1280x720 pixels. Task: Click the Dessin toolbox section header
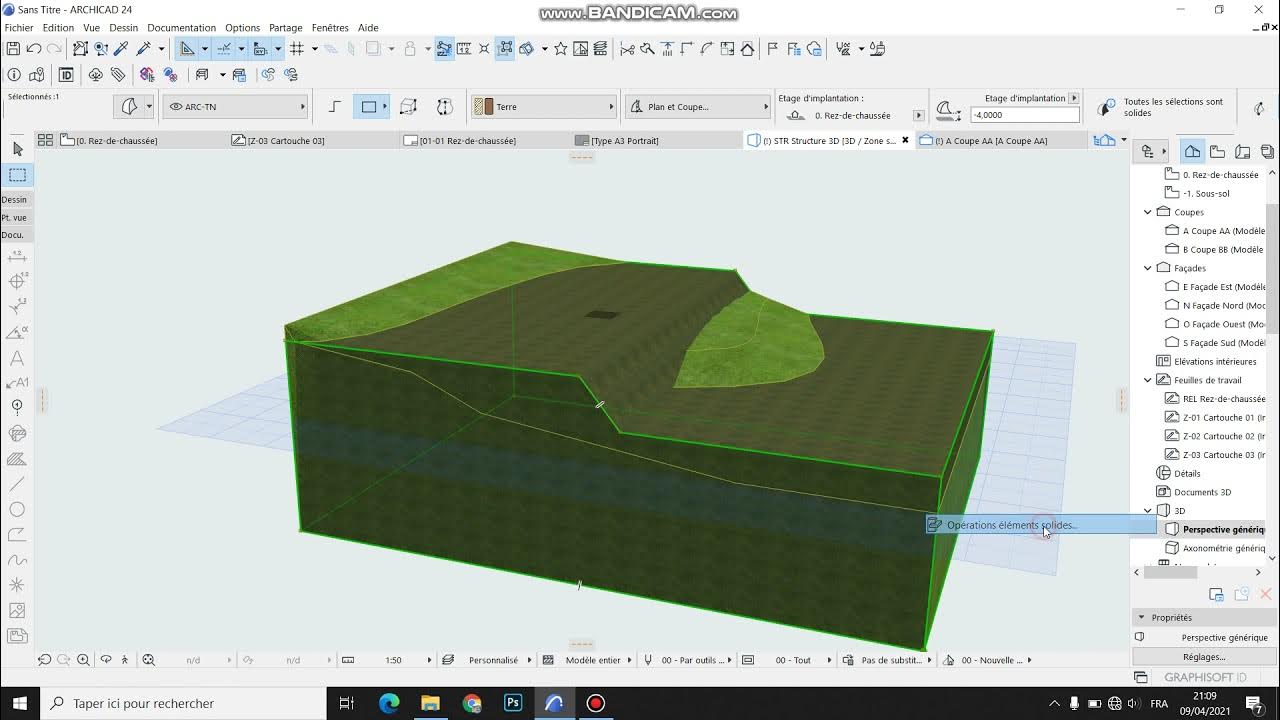coord(15,199)
